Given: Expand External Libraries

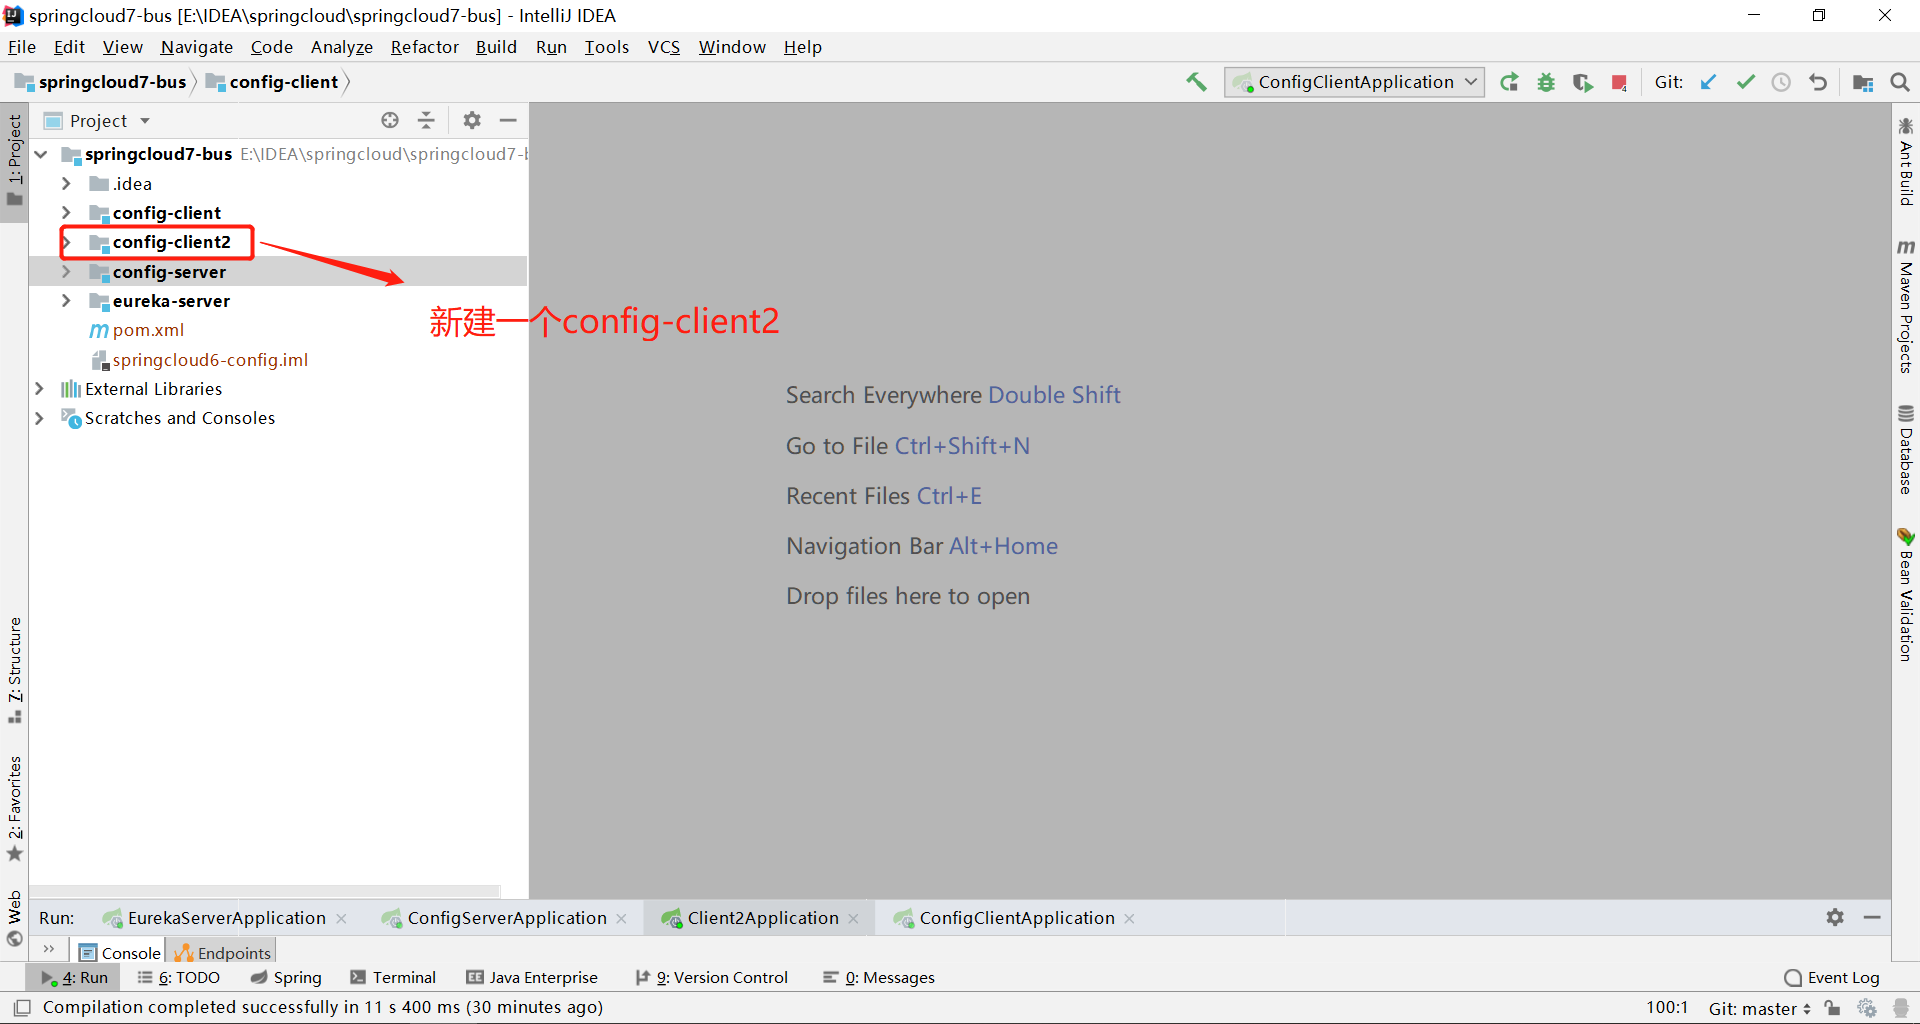Looking at the screenshot, I should tap(40, 389).
